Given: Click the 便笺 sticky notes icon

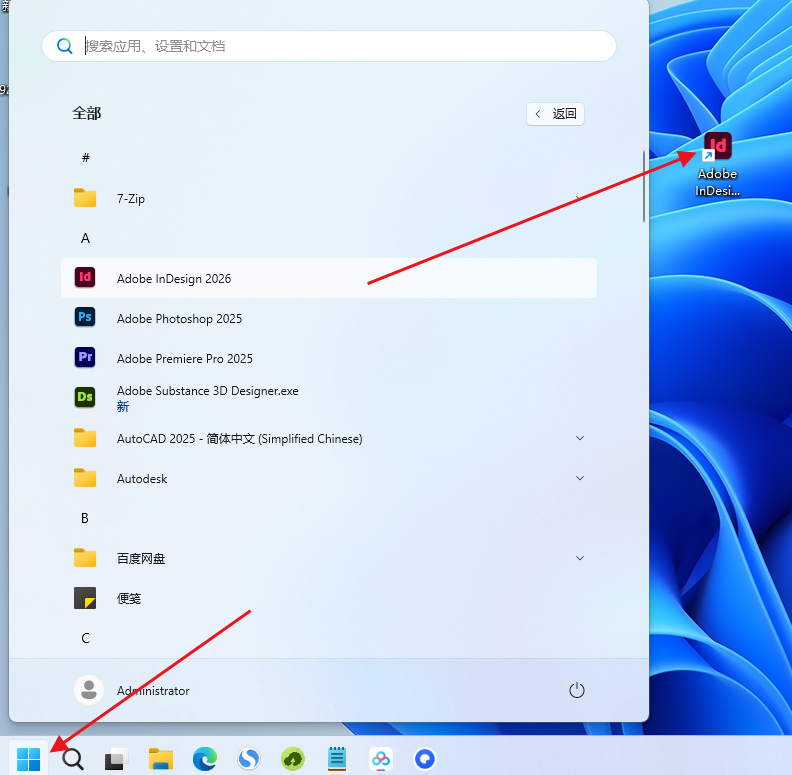Looking at the screenshot, I should point(85,598).
